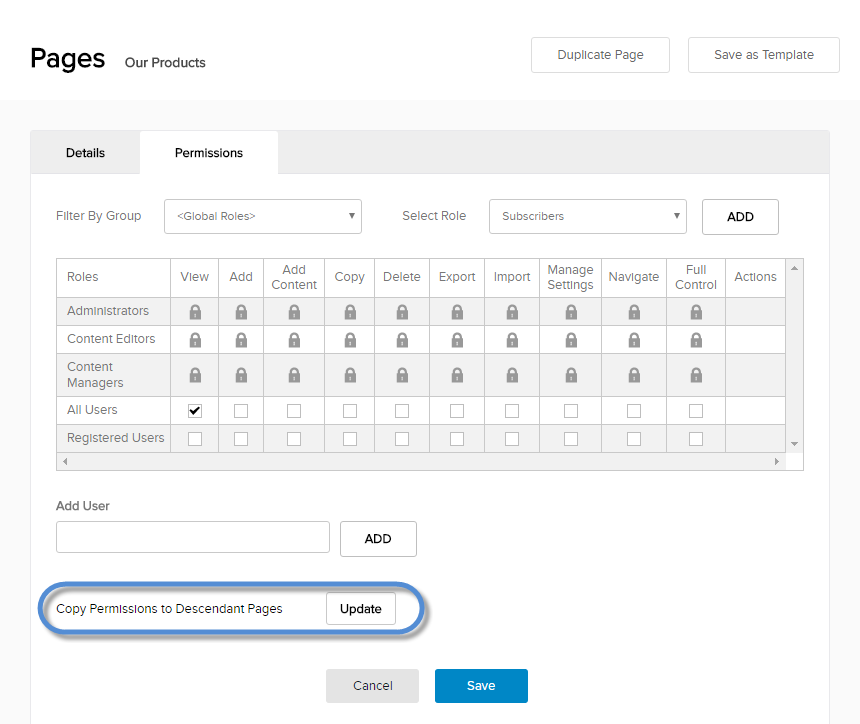The height and width of the screenshot is (724, 860).
Task: Click Content Editors Manage Settings lock icon
Action: click(x=570, y=340)
